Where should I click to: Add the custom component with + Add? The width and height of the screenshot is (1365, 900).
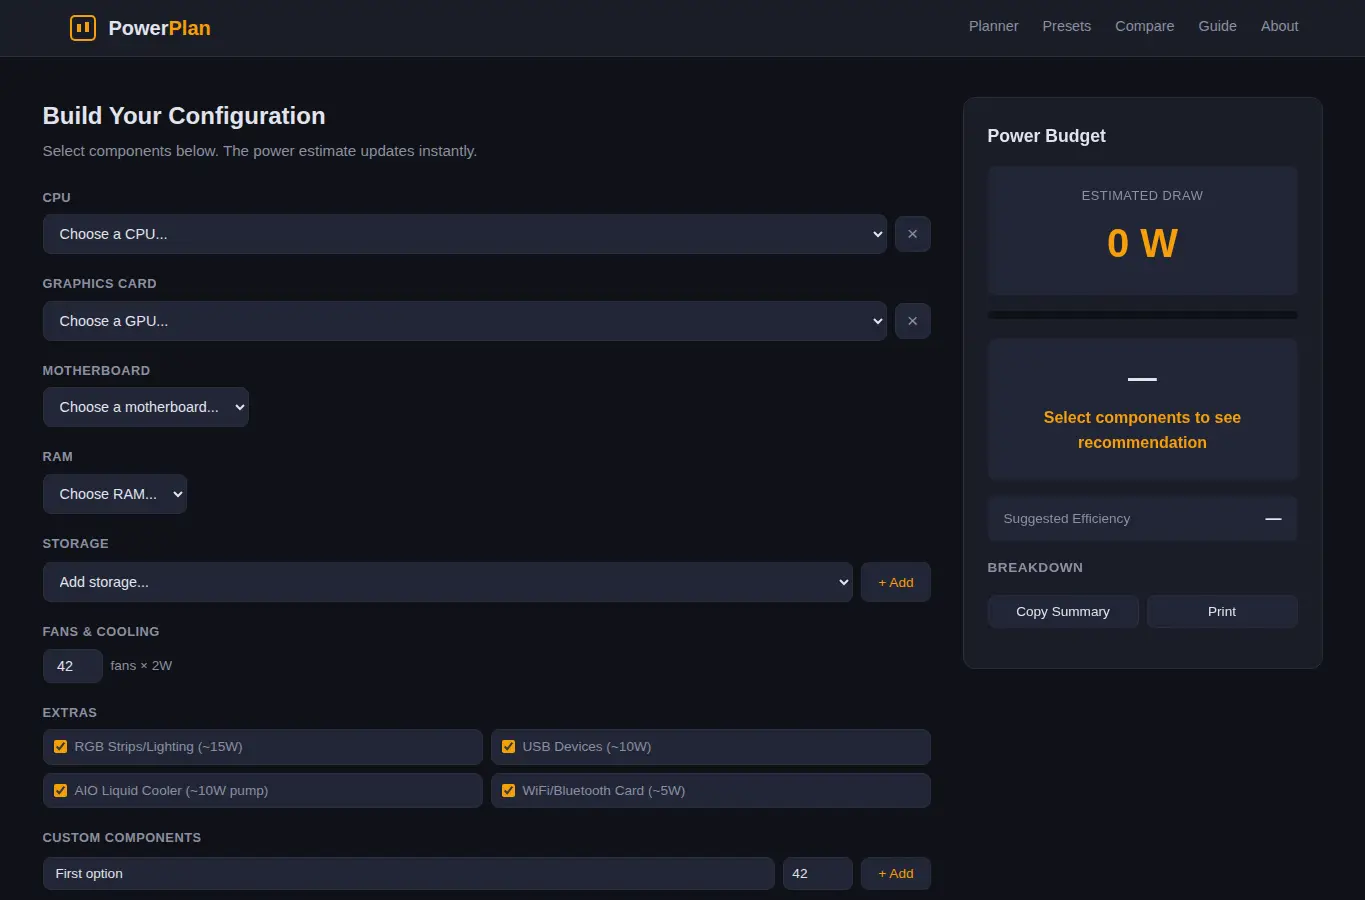pyautogui.click(x=895, y=873)
